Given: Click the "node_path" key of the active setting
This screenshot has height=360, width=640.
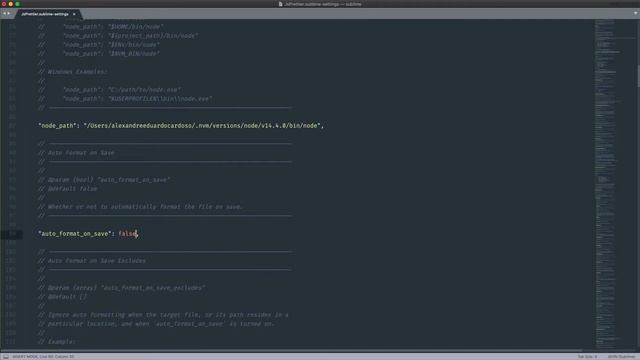Looking at the screenshot, I should (57, 126).
